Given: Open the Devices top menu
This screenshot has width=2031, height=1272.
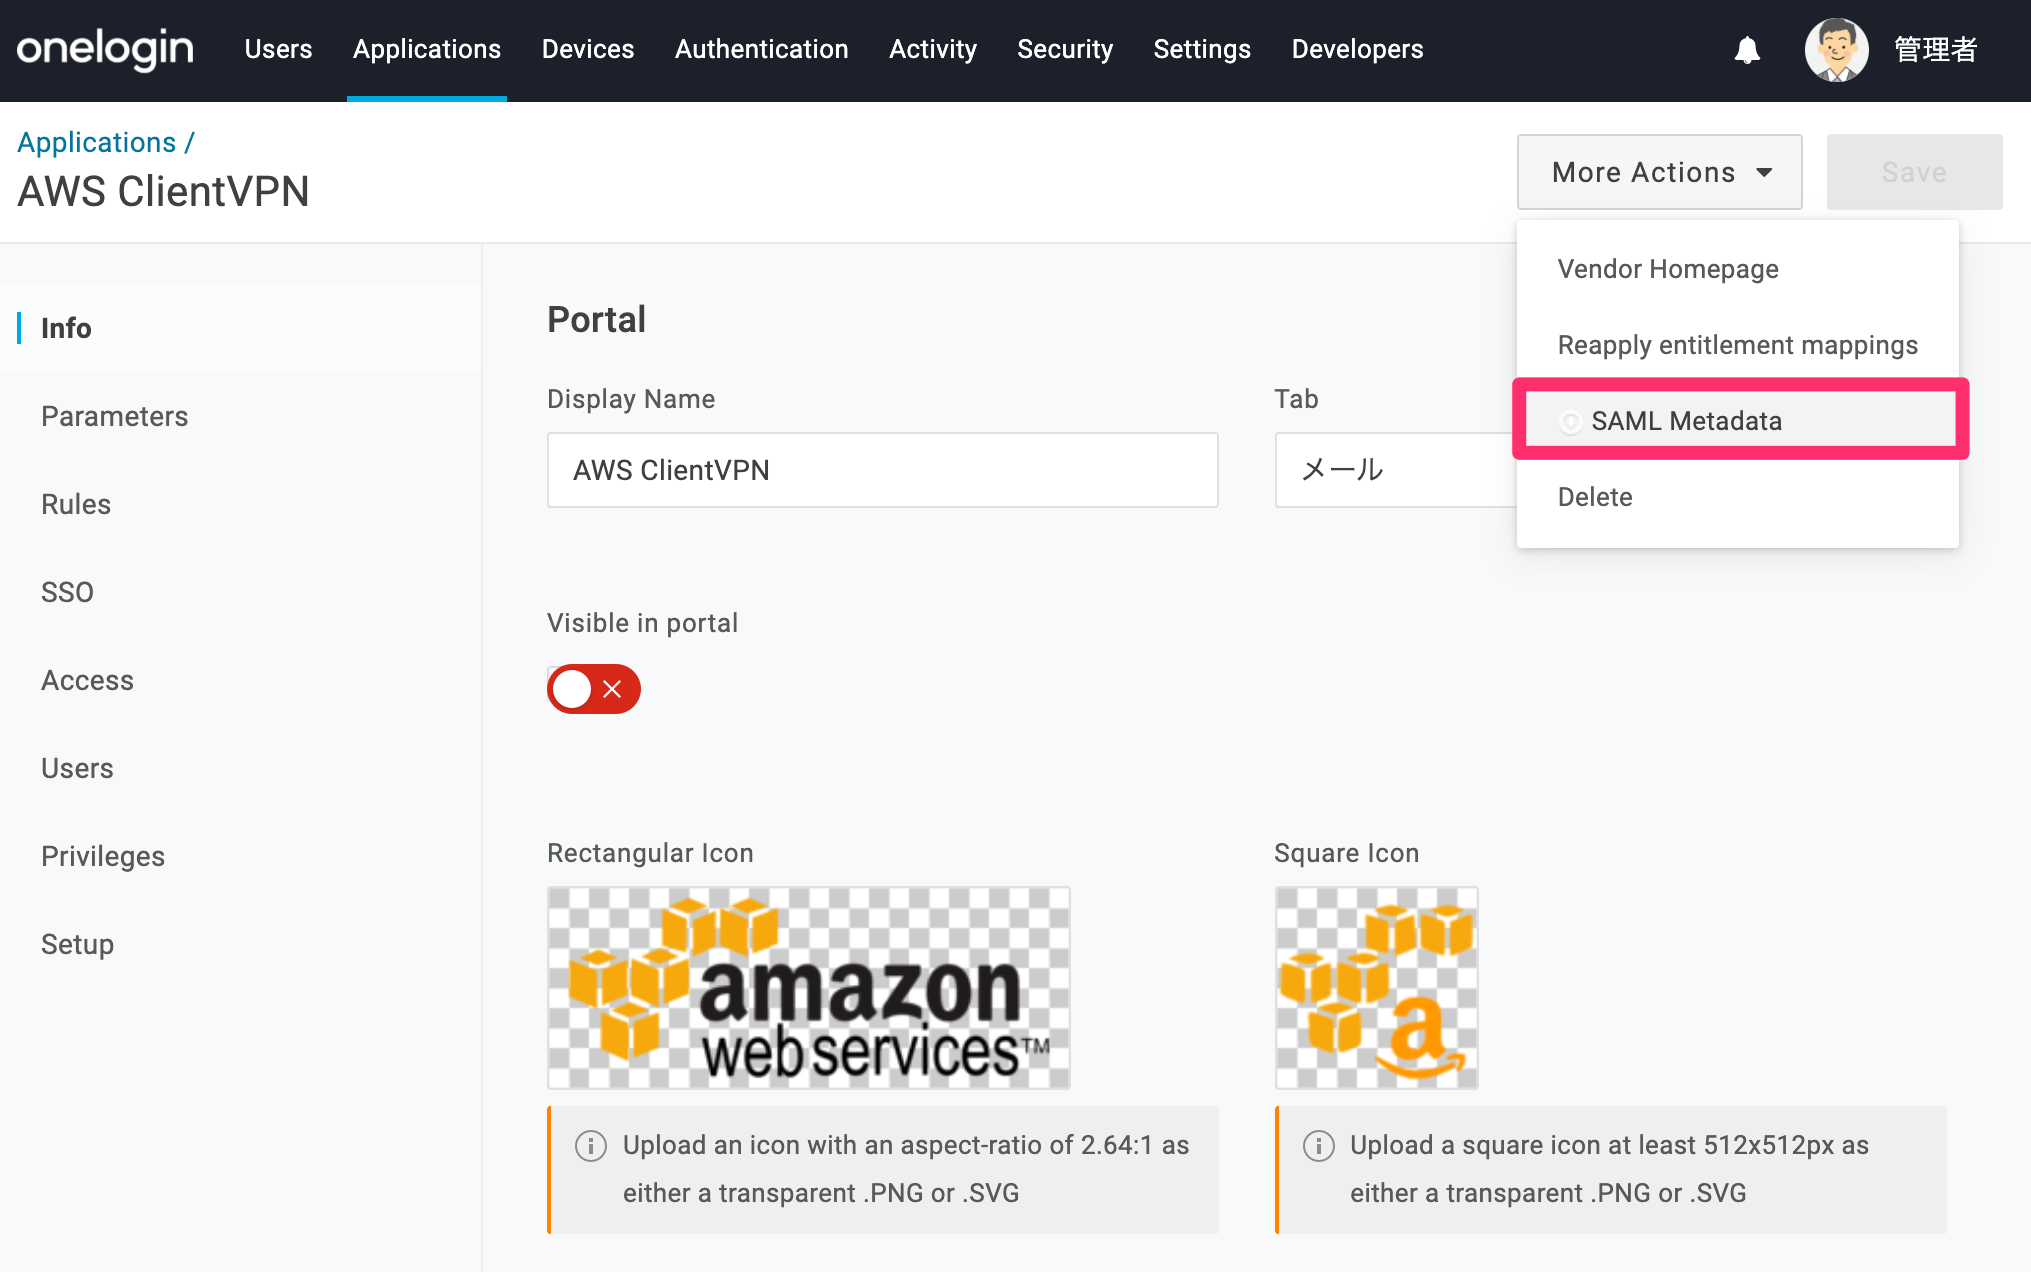Looking at the screenshot, I should 588,49.
